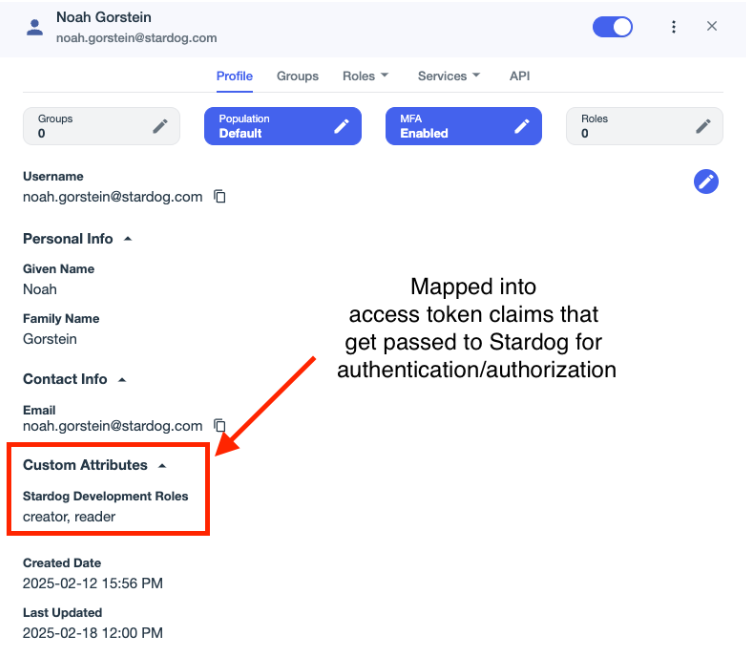Viewport: 746px width, 654px height.
Task: Click the Stardog Development Roles label
Action: coord(106,496)
